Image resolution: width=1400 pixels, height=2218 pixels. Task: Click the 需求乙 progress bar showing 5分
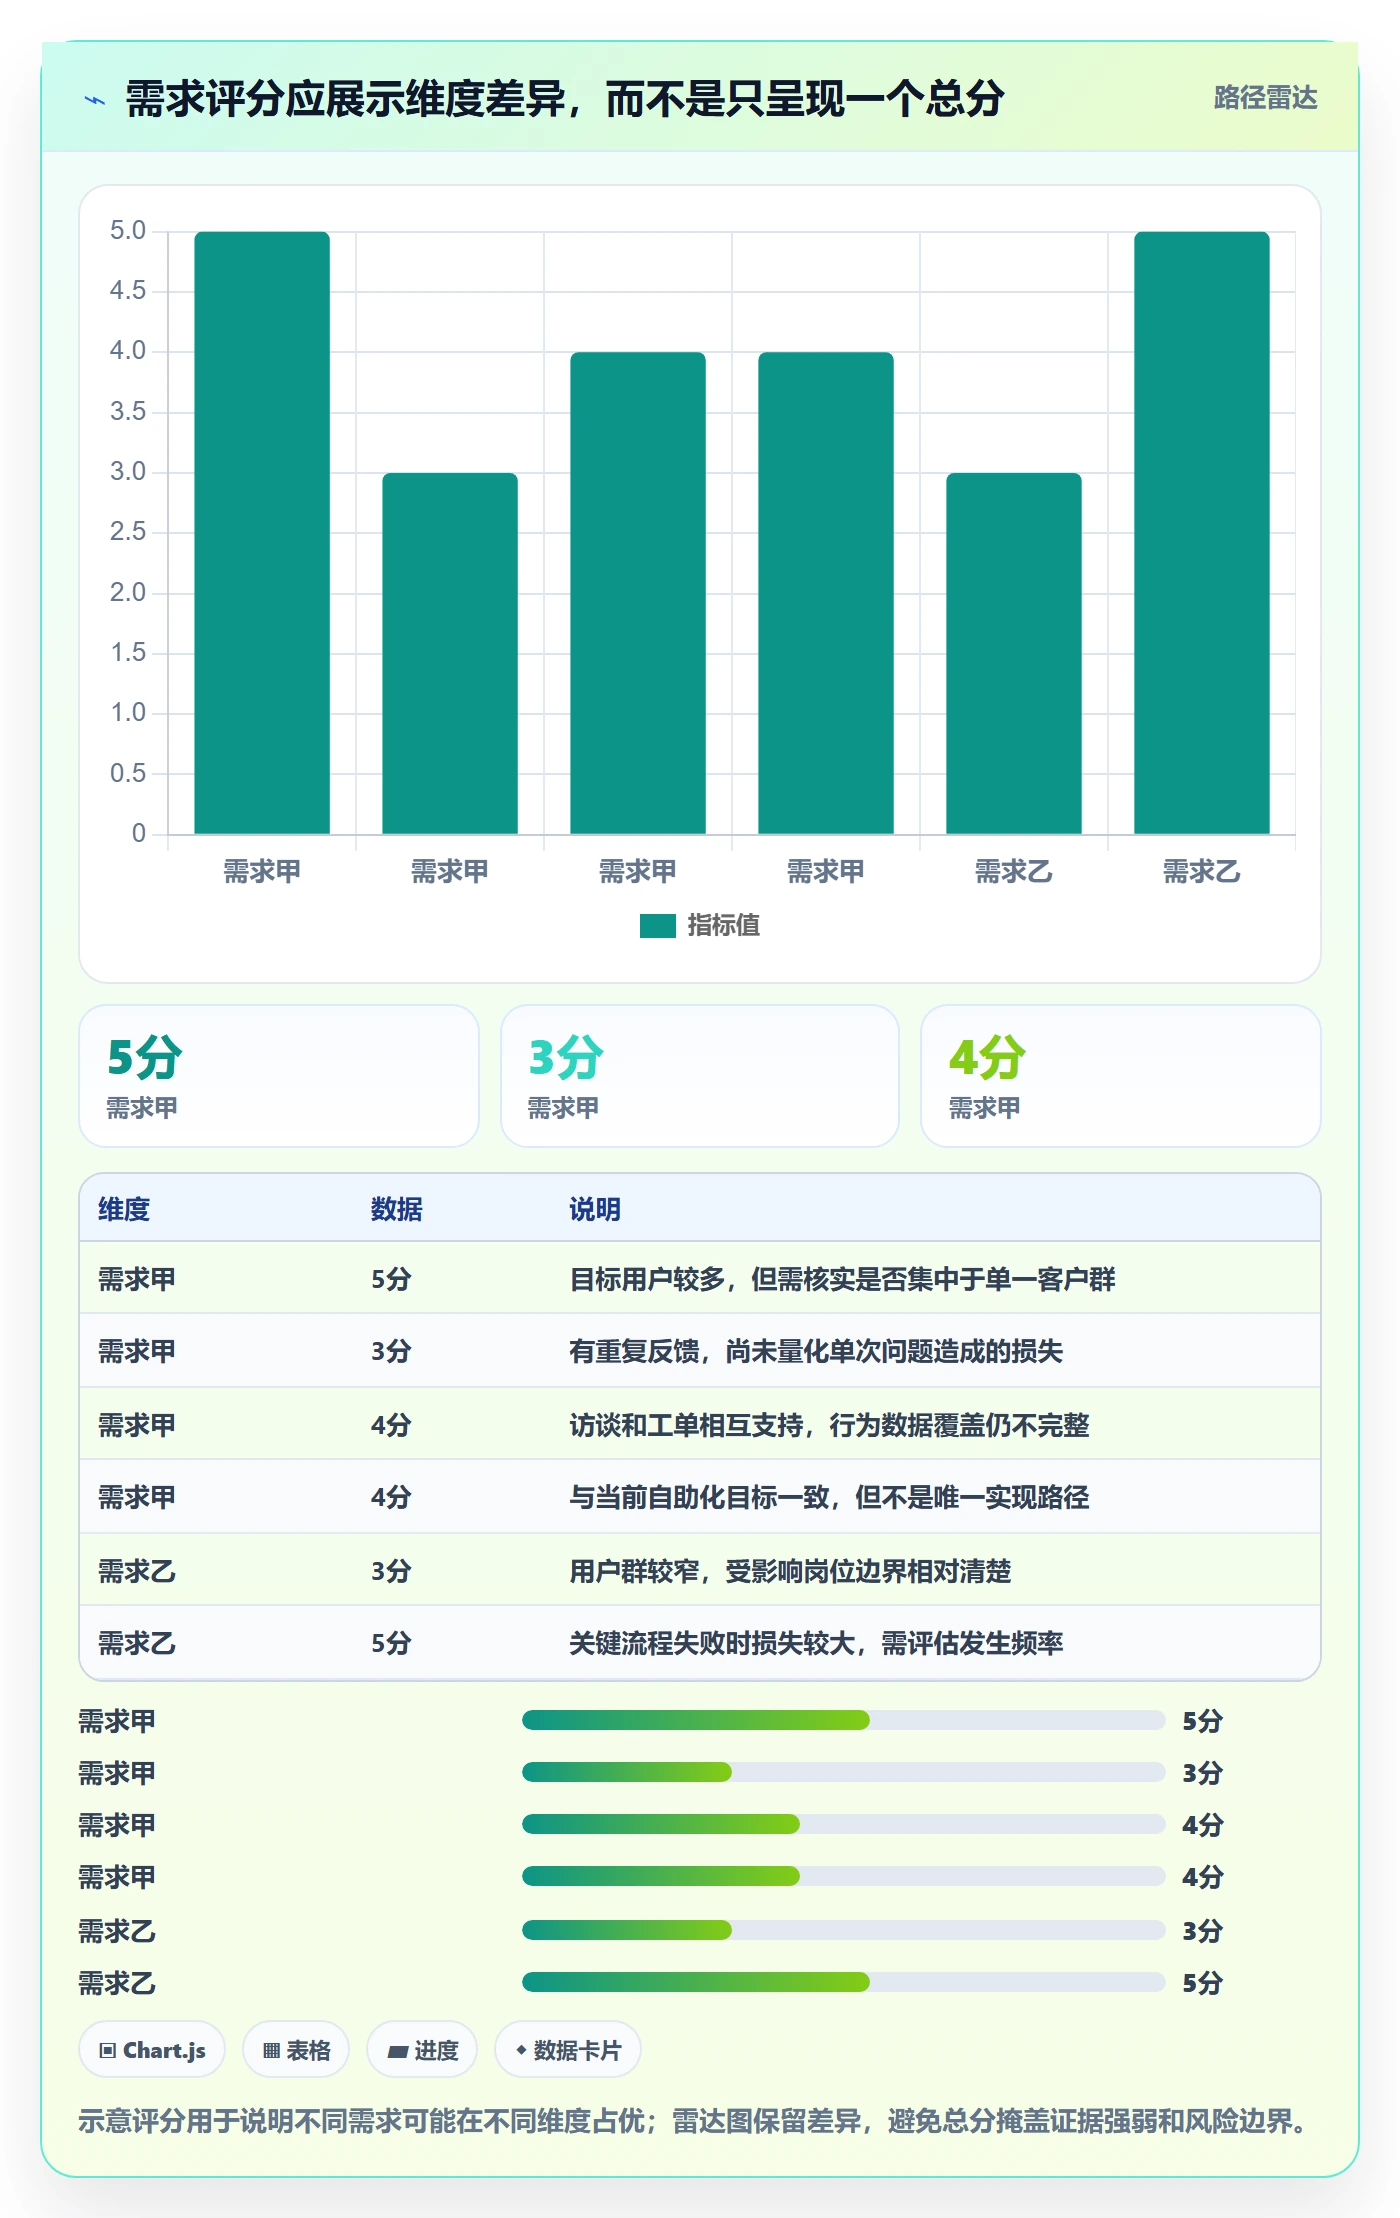(843, 1982)
